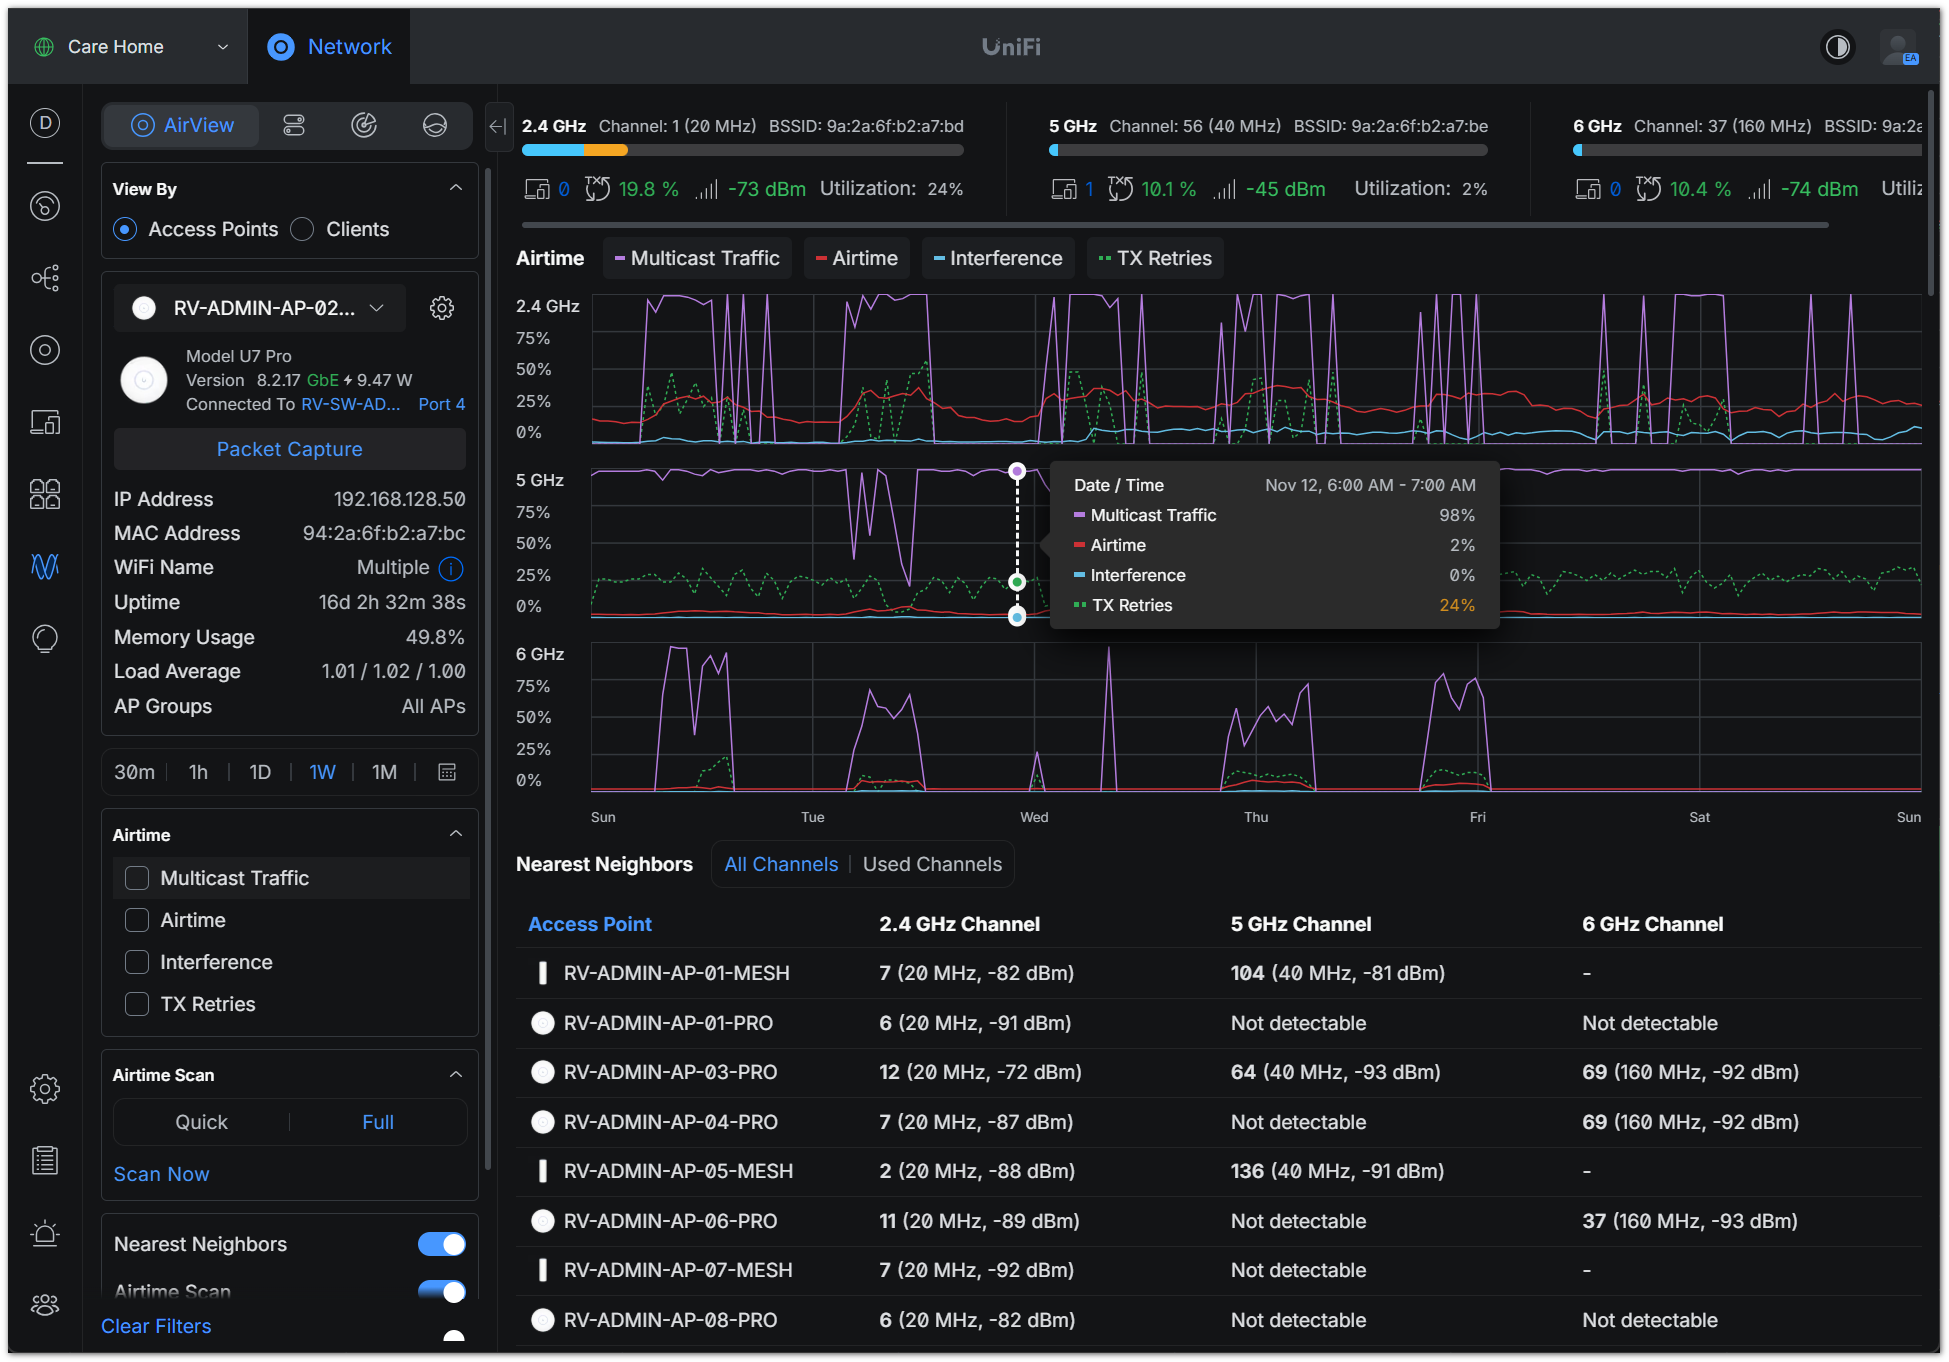The width and height of the screenshot is (1949, 1362).
Task: Click the 2.4 GHz utilization bar
Action: click(x=742, y=150)
